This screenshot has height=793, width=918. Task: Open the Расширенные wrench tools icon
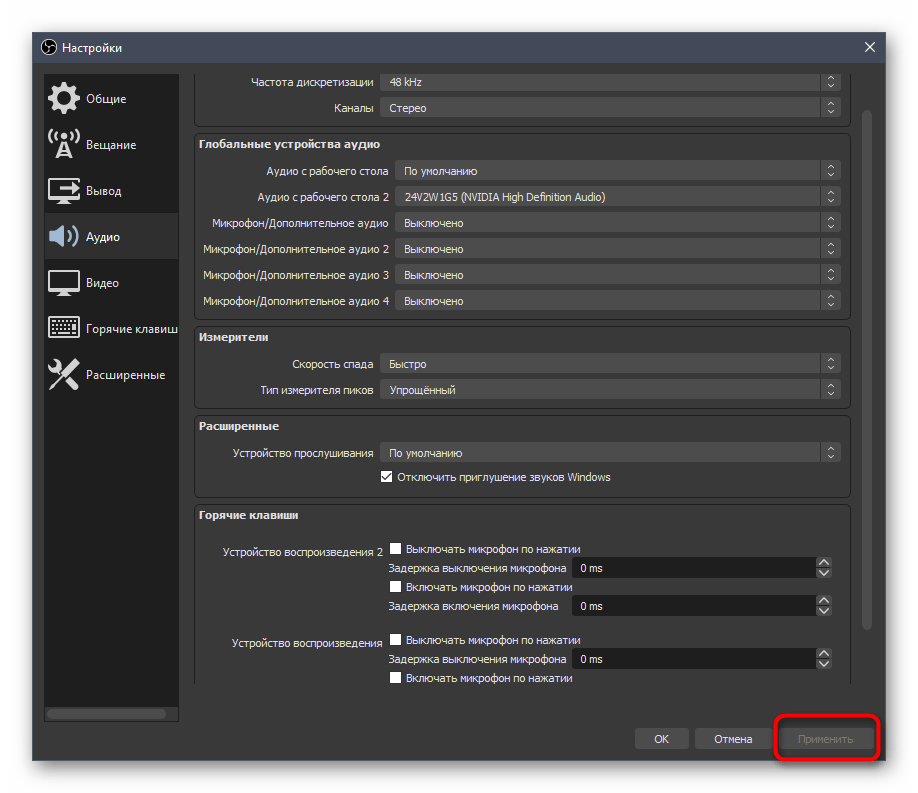(x=64, y=375)
